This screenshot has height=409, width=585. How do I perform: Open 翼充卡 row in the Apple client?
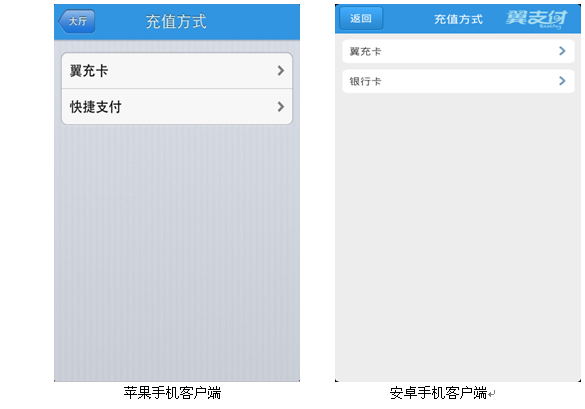click(177, 71)
